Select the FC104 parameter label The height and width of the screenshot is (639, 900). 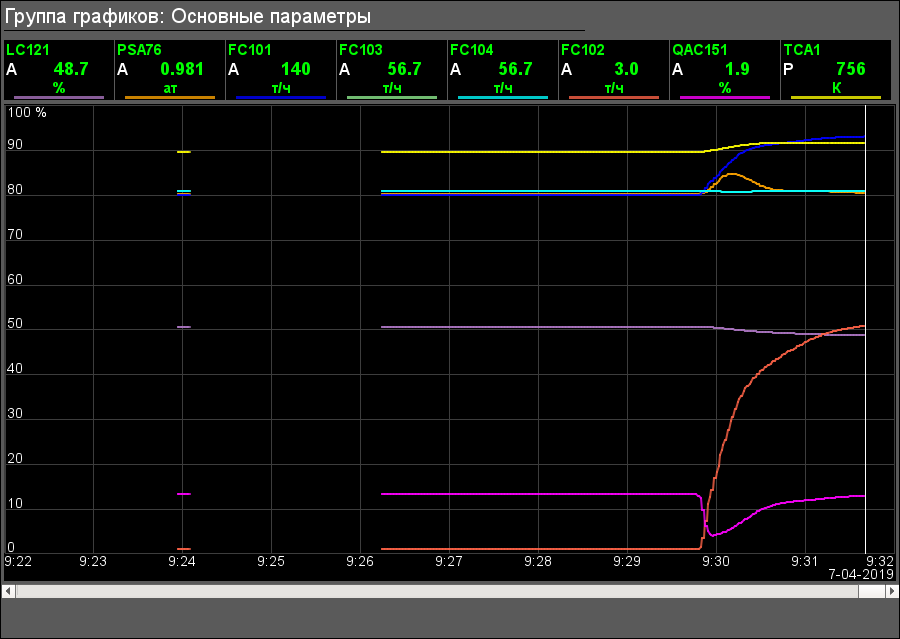click(x=472, y=50)
